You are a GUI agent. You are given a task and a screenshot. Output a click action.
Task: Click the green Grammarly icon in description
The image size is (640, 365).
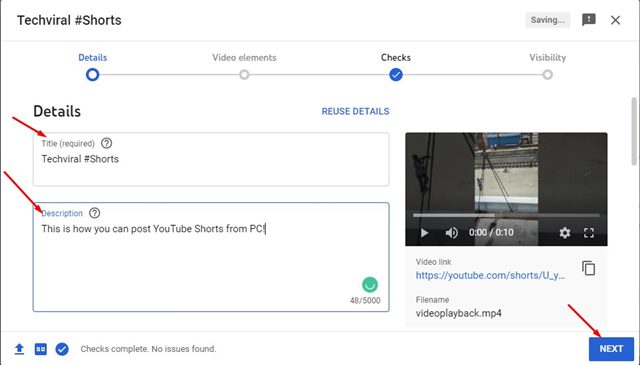pos(370,285)
